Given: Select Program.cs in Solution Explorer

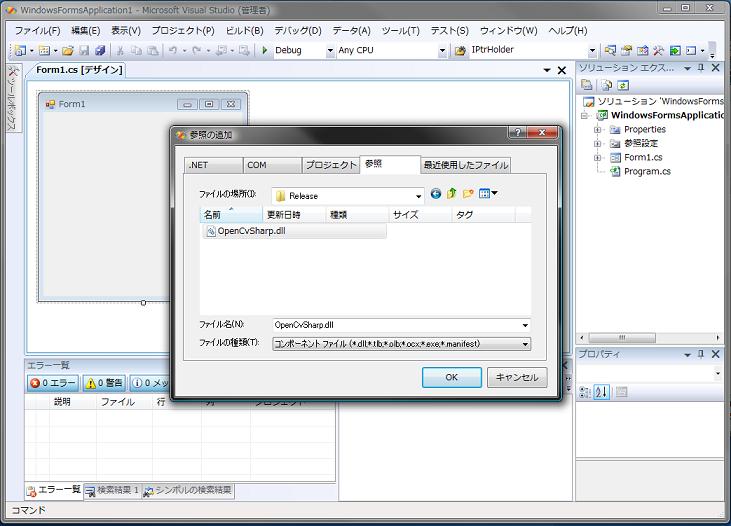Looking at the screenshot, I should 647,172.
